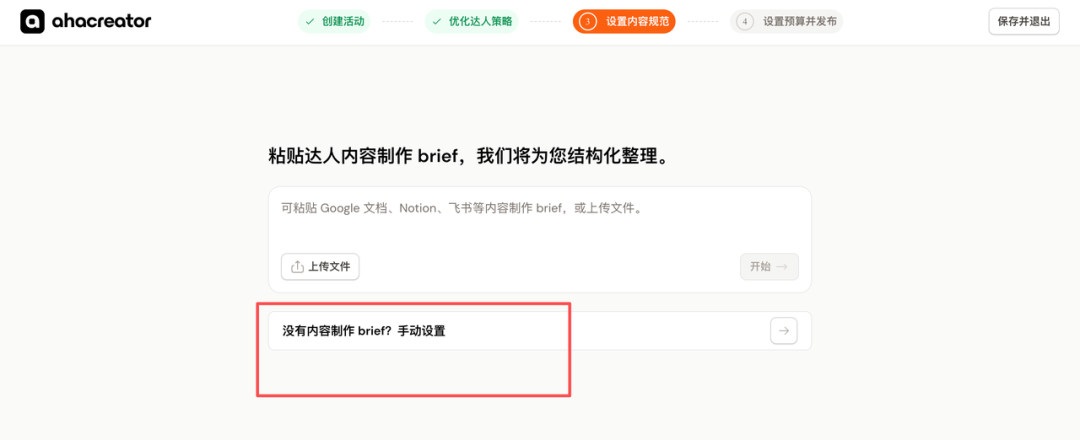Click the 保存并退出 button
This screenshot has height=440, width=1080.
(x=1024, y=21)
